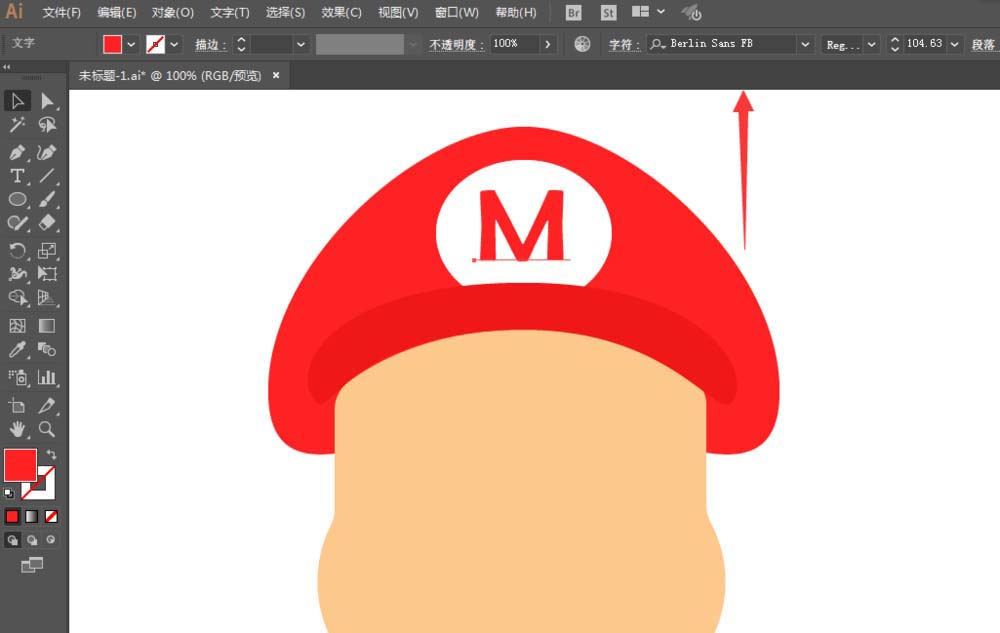Select the Ellipse tool

(x=17, y=200)
